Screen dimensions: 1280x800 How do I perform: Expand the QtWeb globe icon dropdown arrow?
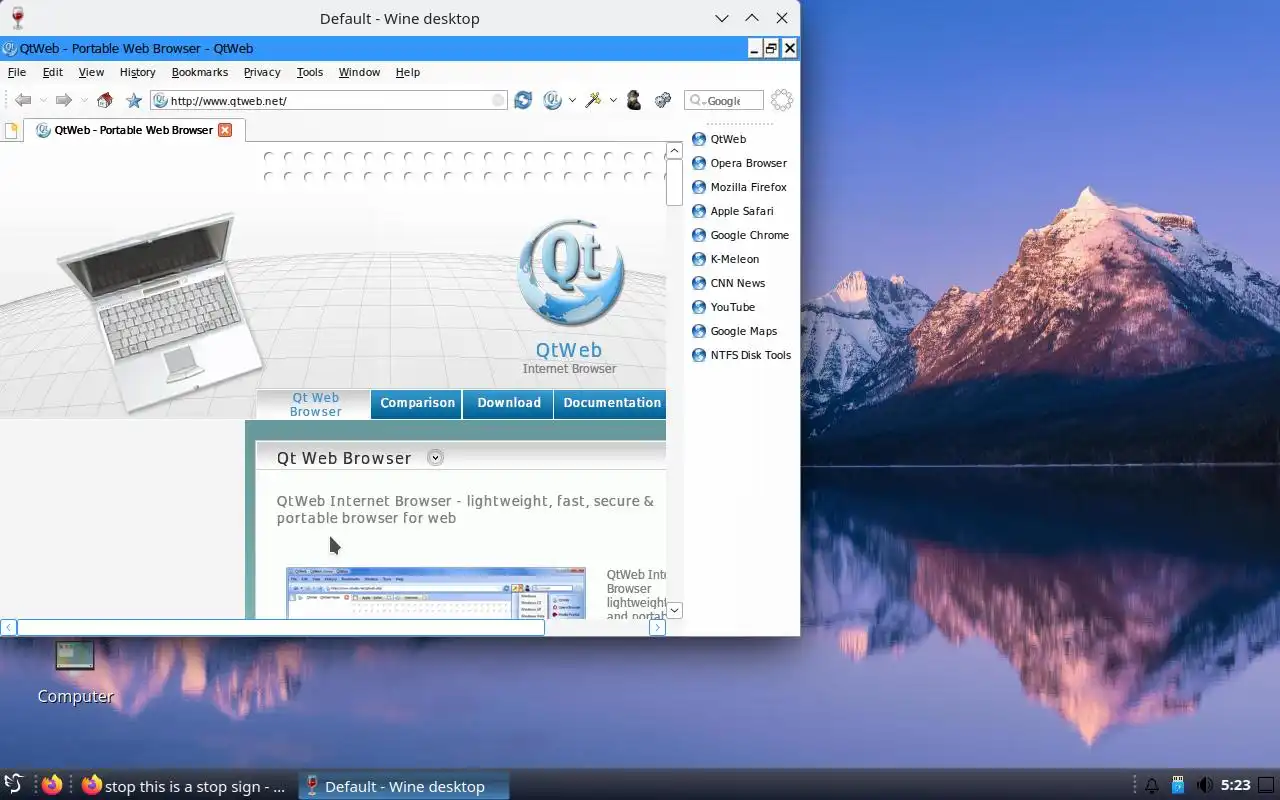[572, 100]
